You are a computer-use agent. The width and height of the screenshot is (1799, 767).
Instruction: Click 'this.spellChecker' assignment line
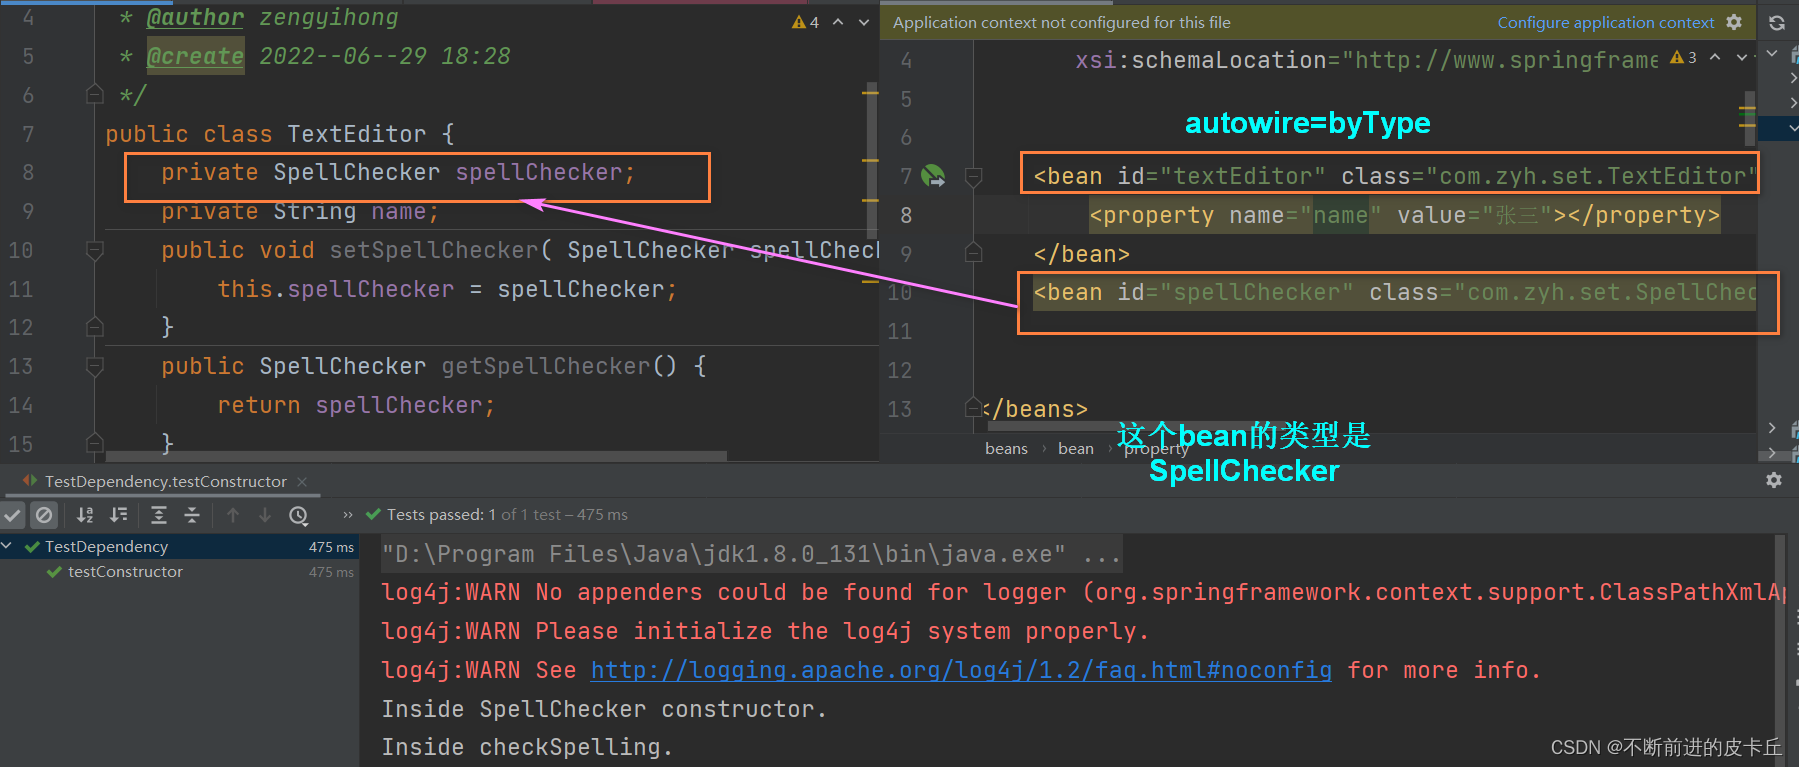click(447, 289)
